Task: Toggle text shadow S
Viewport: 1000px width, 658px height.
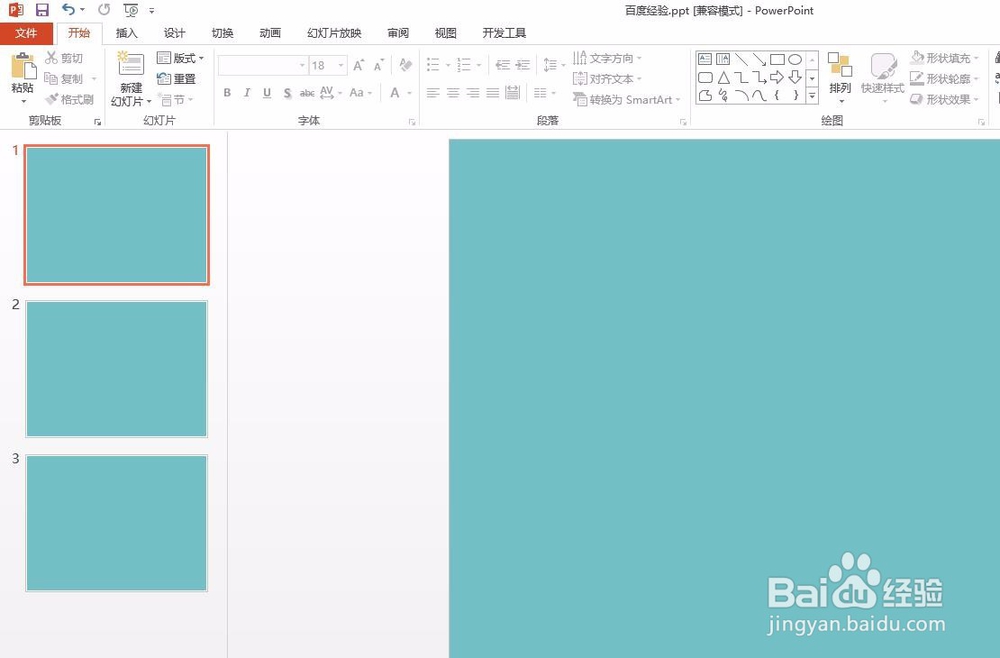Action: [288, 93]
